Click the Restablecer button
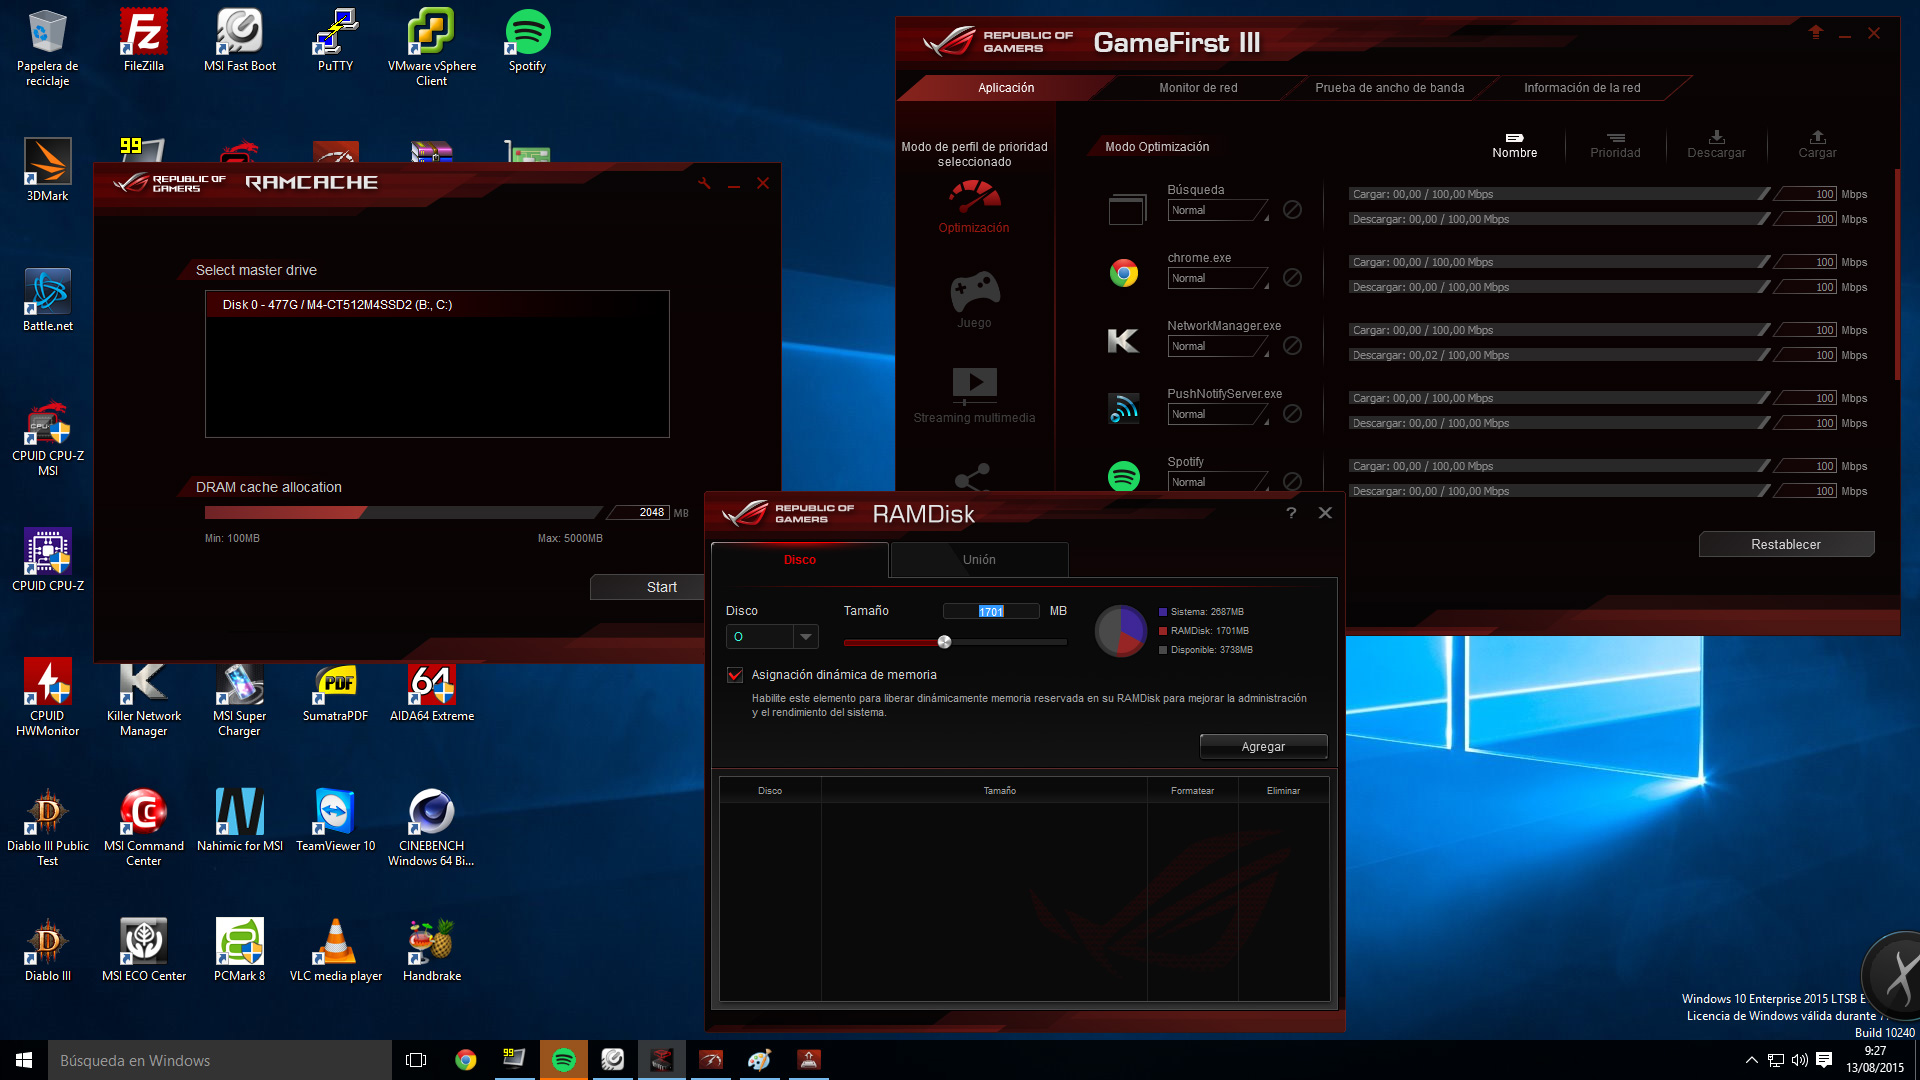 [1785, 545]
